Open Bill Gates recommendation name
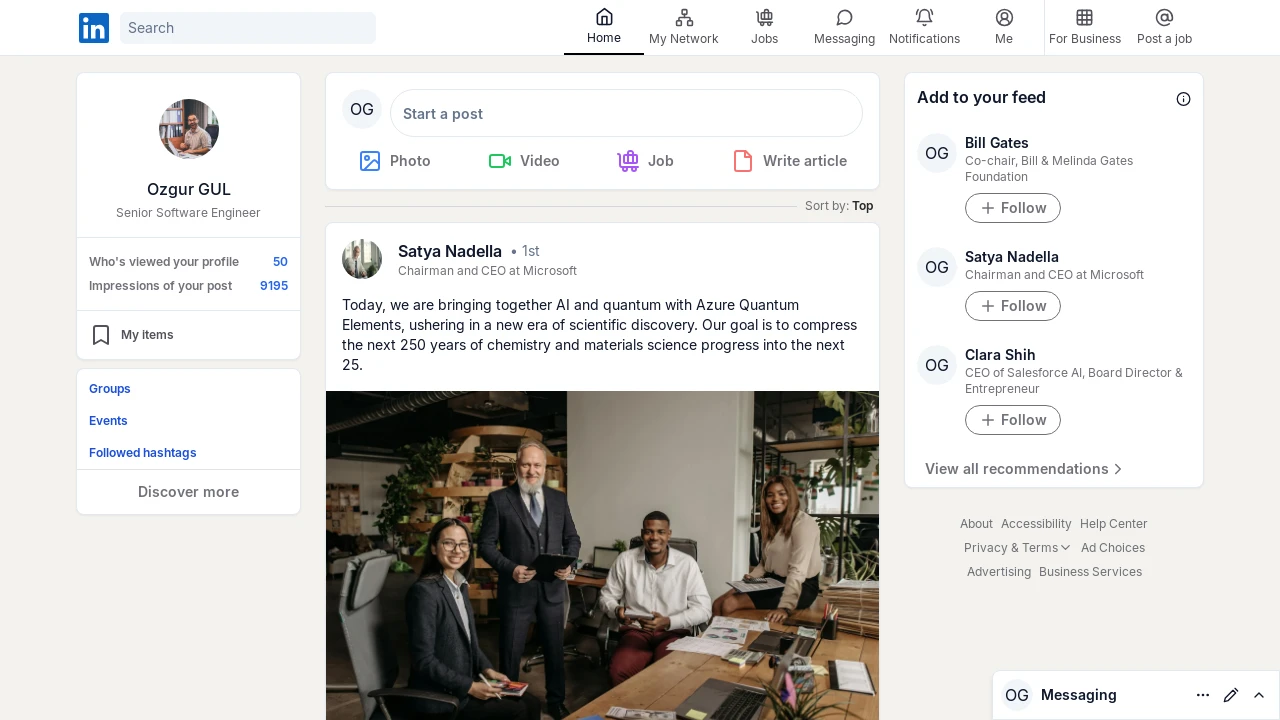Screen dimensions: 1280x720 (x=997, y=143)
